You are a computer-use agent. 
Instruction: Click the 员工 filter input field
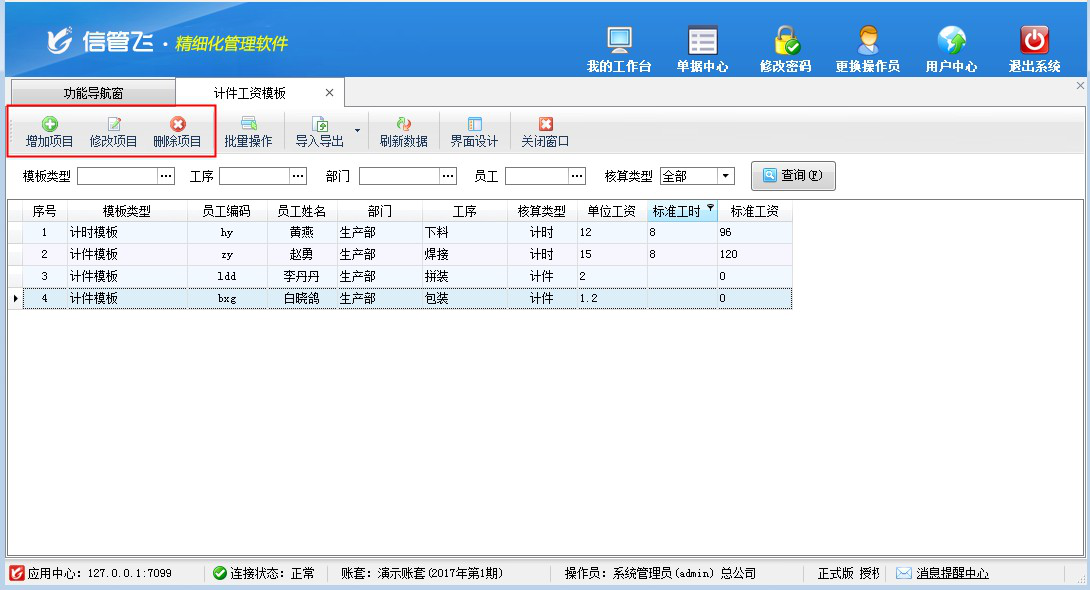536,176
